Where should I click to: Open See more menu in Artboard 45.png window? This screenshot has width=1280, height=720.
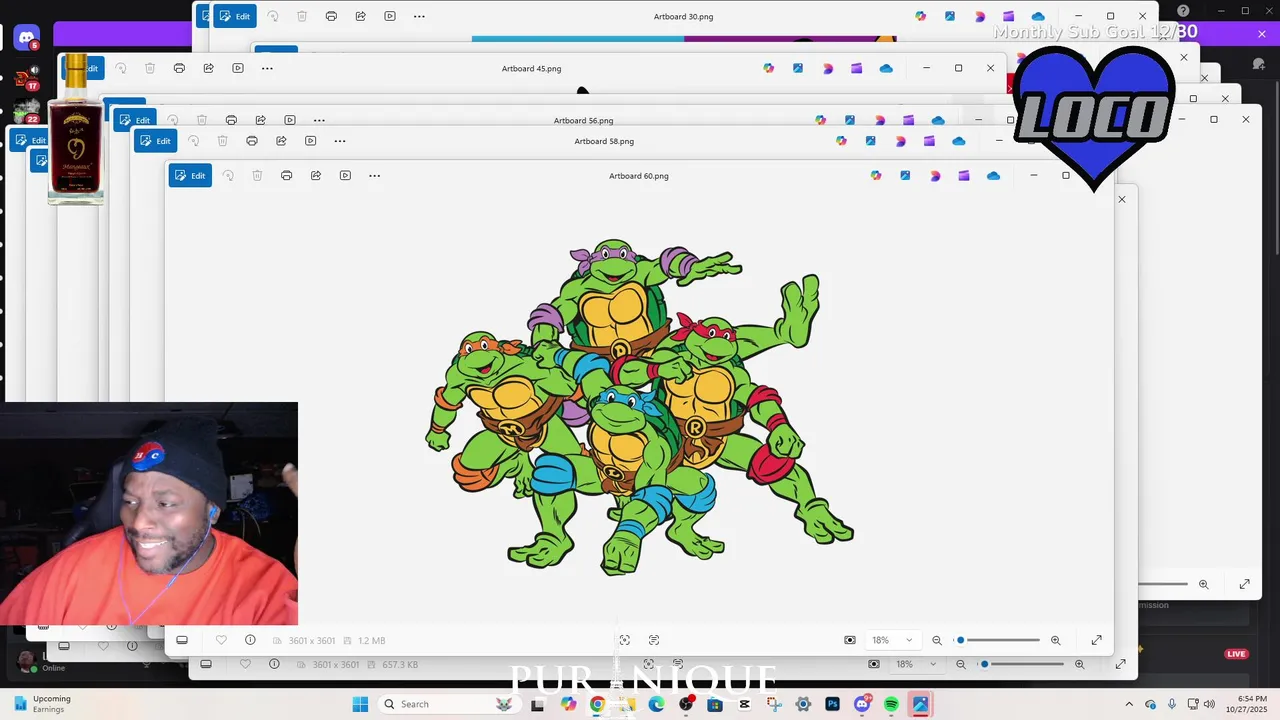pyautogui.click(x=267, y=68)
